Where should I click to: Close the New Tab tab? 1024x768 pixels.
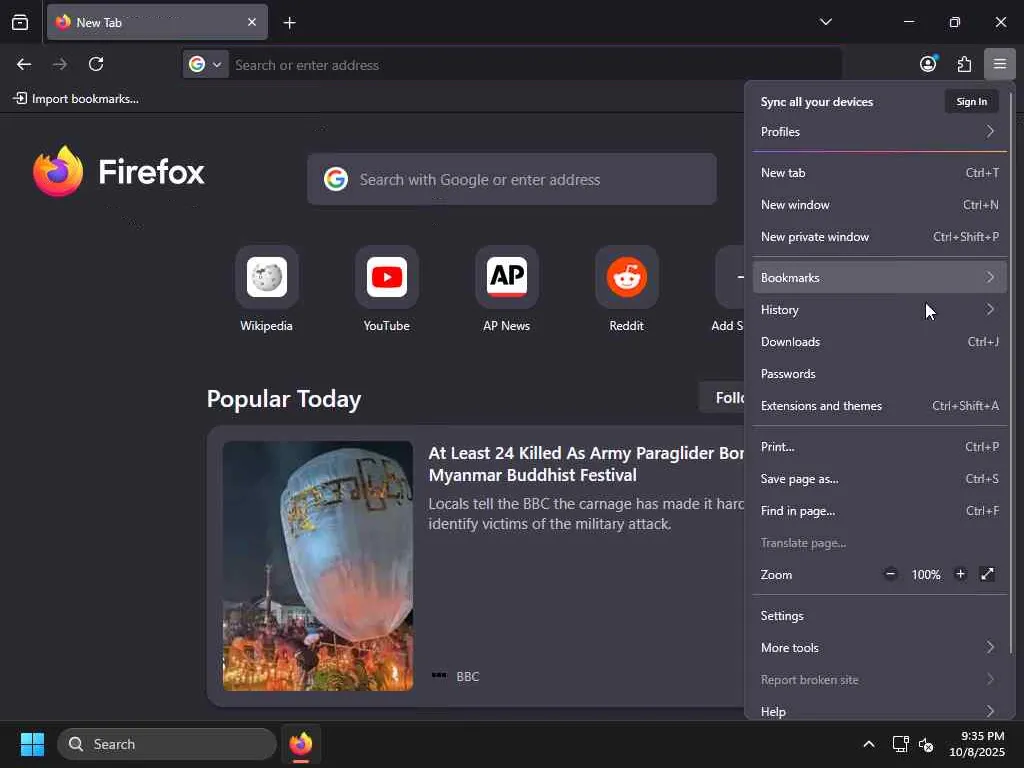point(251,22)
